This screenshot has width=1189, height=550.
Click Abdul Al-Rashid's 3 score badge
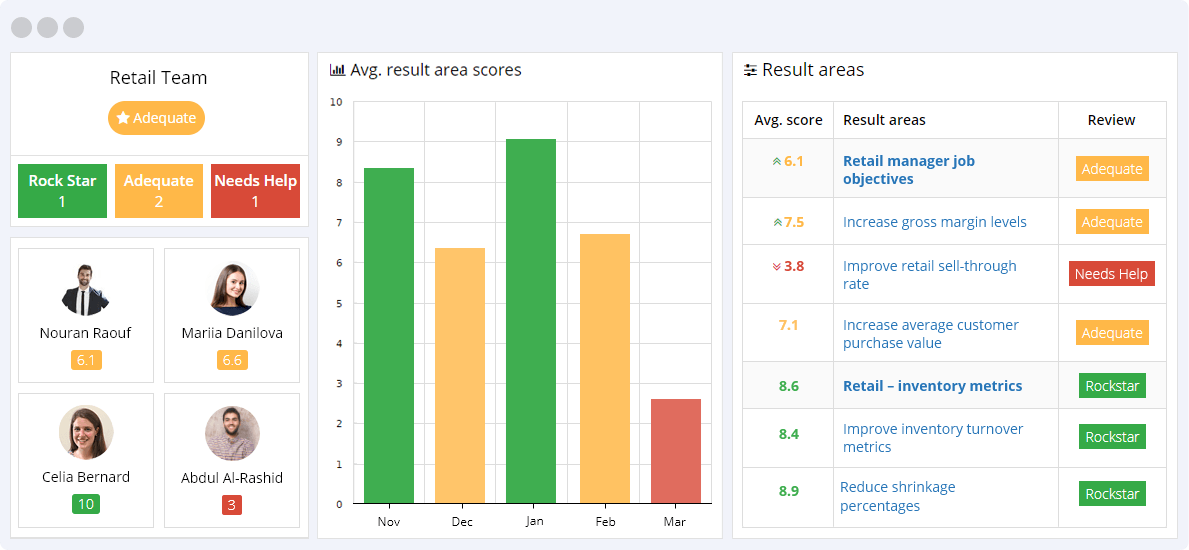point(232,504)
